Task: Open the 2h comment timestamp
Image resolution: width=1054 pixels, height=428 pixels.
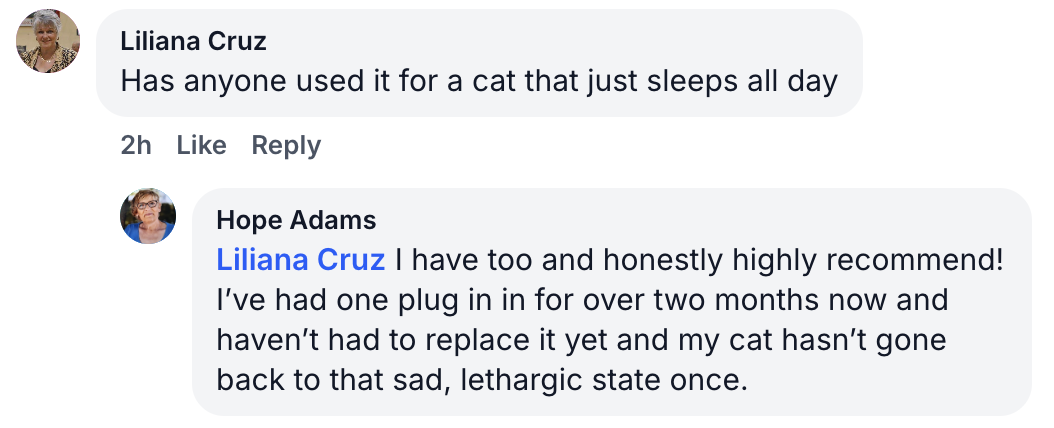Action: pyautogui.click(x=136, y=145)
